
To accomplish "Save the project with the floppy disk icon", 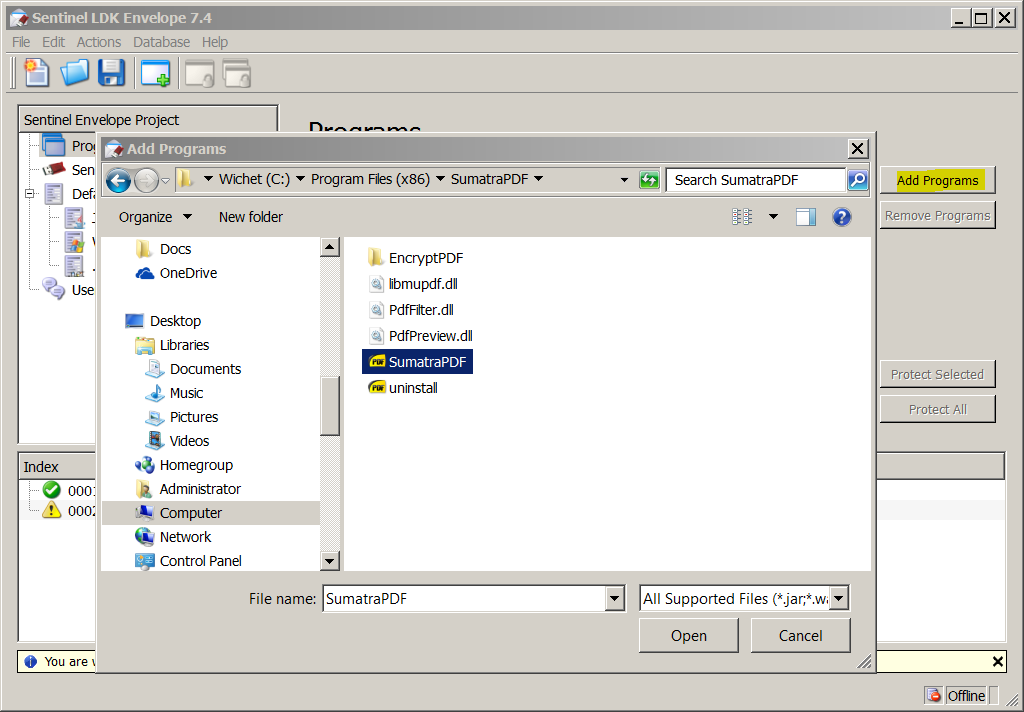I will point(111,72).
